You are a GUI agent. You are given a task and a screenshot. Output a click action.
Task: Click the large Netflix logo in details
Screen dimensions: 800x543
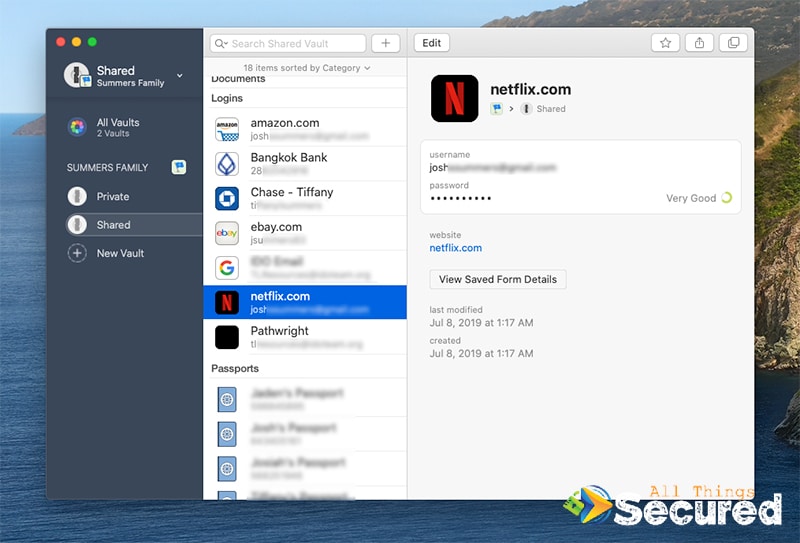coord(455,98)
